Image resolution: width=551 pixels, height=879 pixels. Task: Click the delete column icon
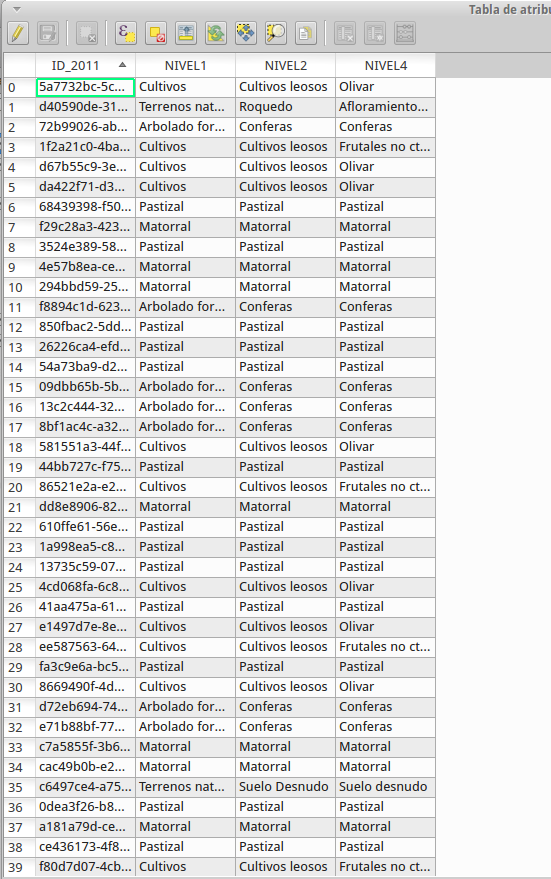pyautogui.click(x=345, y=33)
